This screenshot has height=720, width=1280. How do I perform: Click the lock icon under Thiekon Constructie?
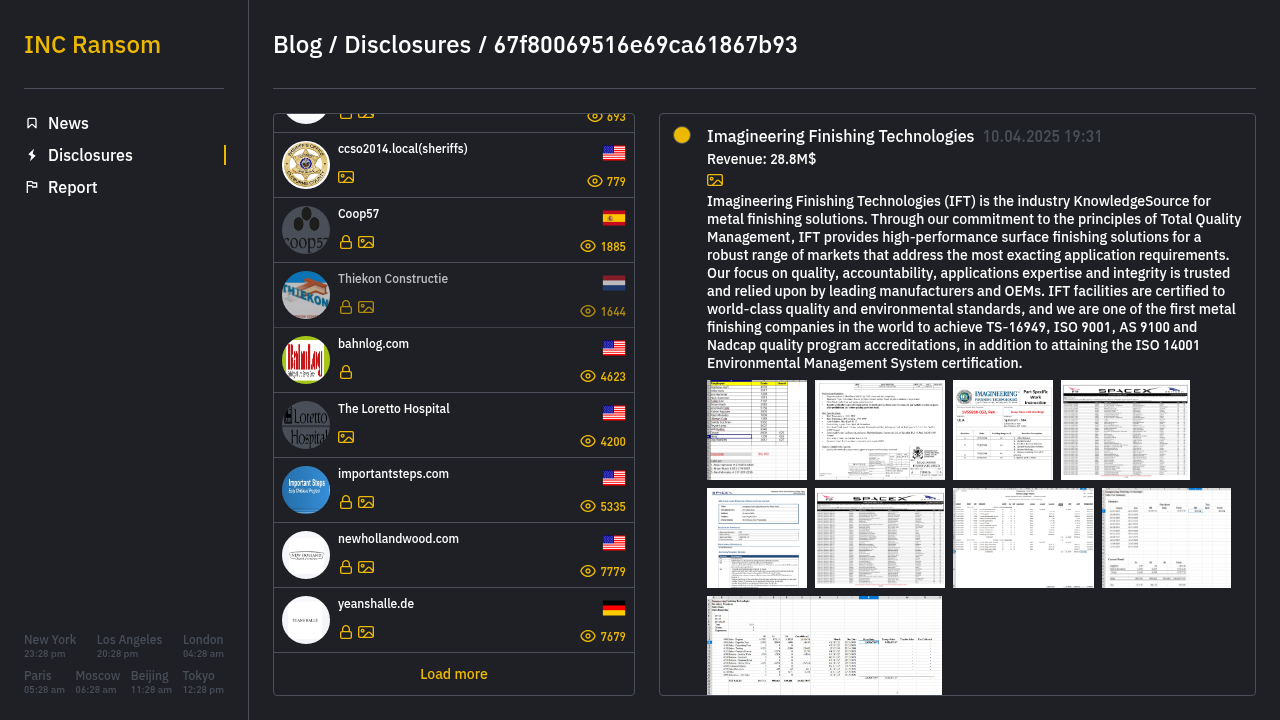point(346,307)
